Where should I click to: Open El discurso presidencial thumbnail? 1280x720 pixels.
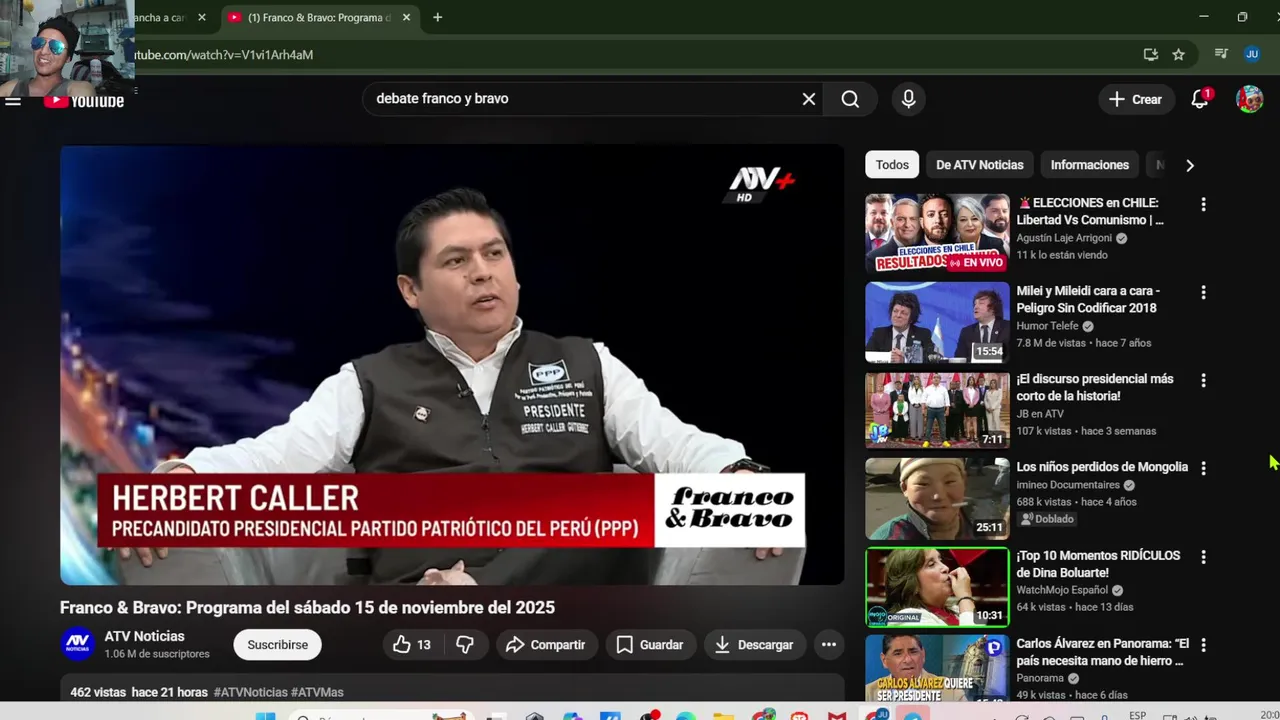point(937,409)
